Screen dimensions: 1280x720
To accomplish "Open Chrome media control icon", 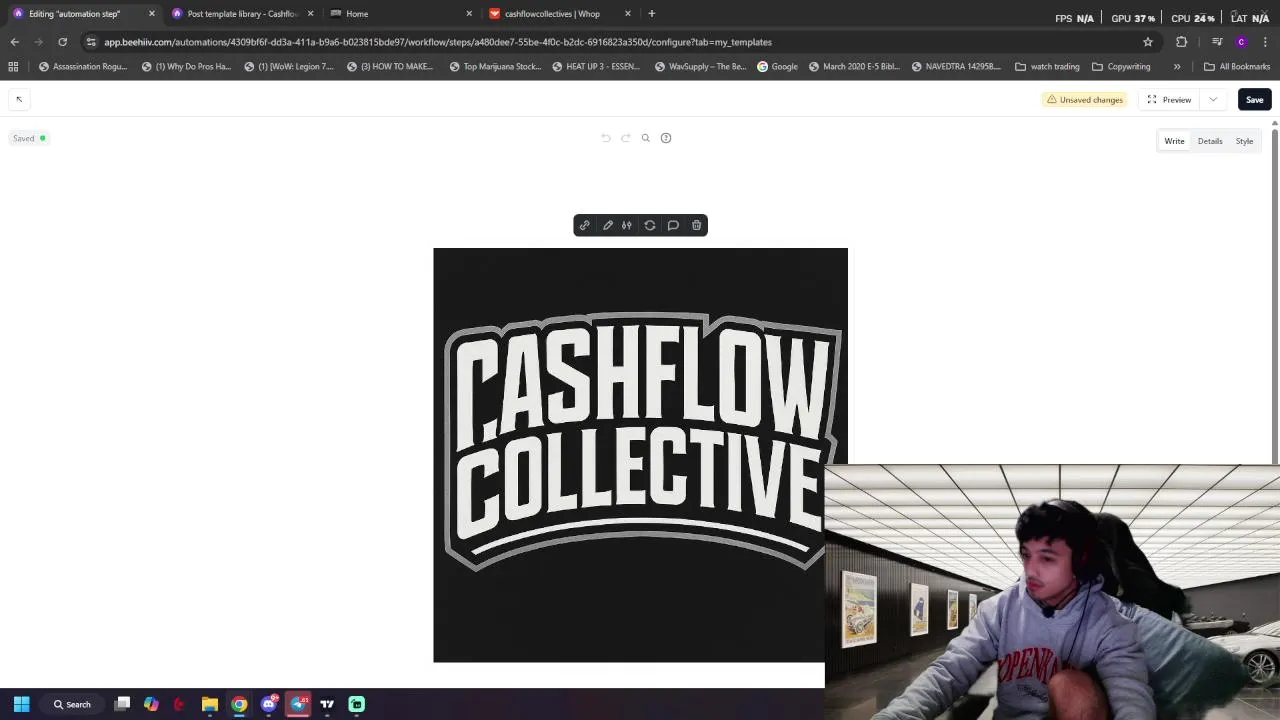I will coord(1217,42).
